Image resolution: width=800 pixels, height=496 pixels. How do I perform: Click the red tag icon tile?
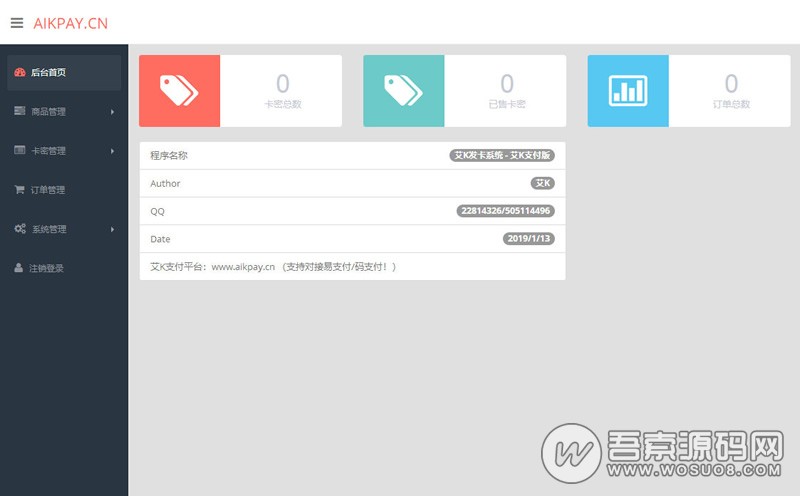(179, 91)
